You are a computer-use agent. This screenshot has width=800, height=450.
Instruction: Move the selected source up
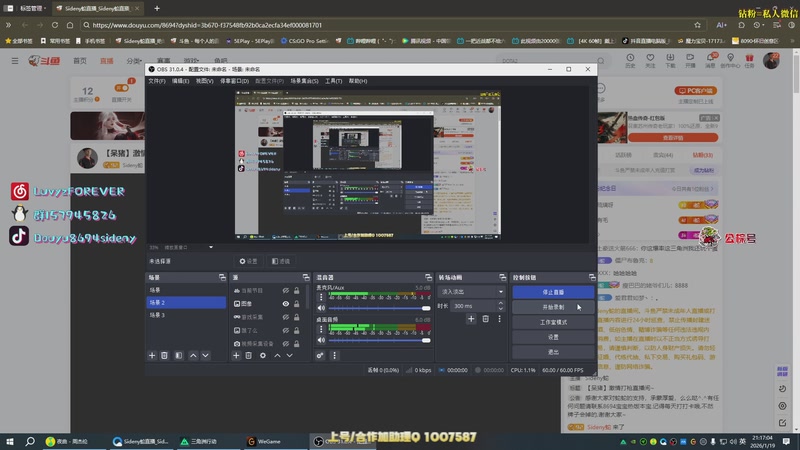point(277,356)
